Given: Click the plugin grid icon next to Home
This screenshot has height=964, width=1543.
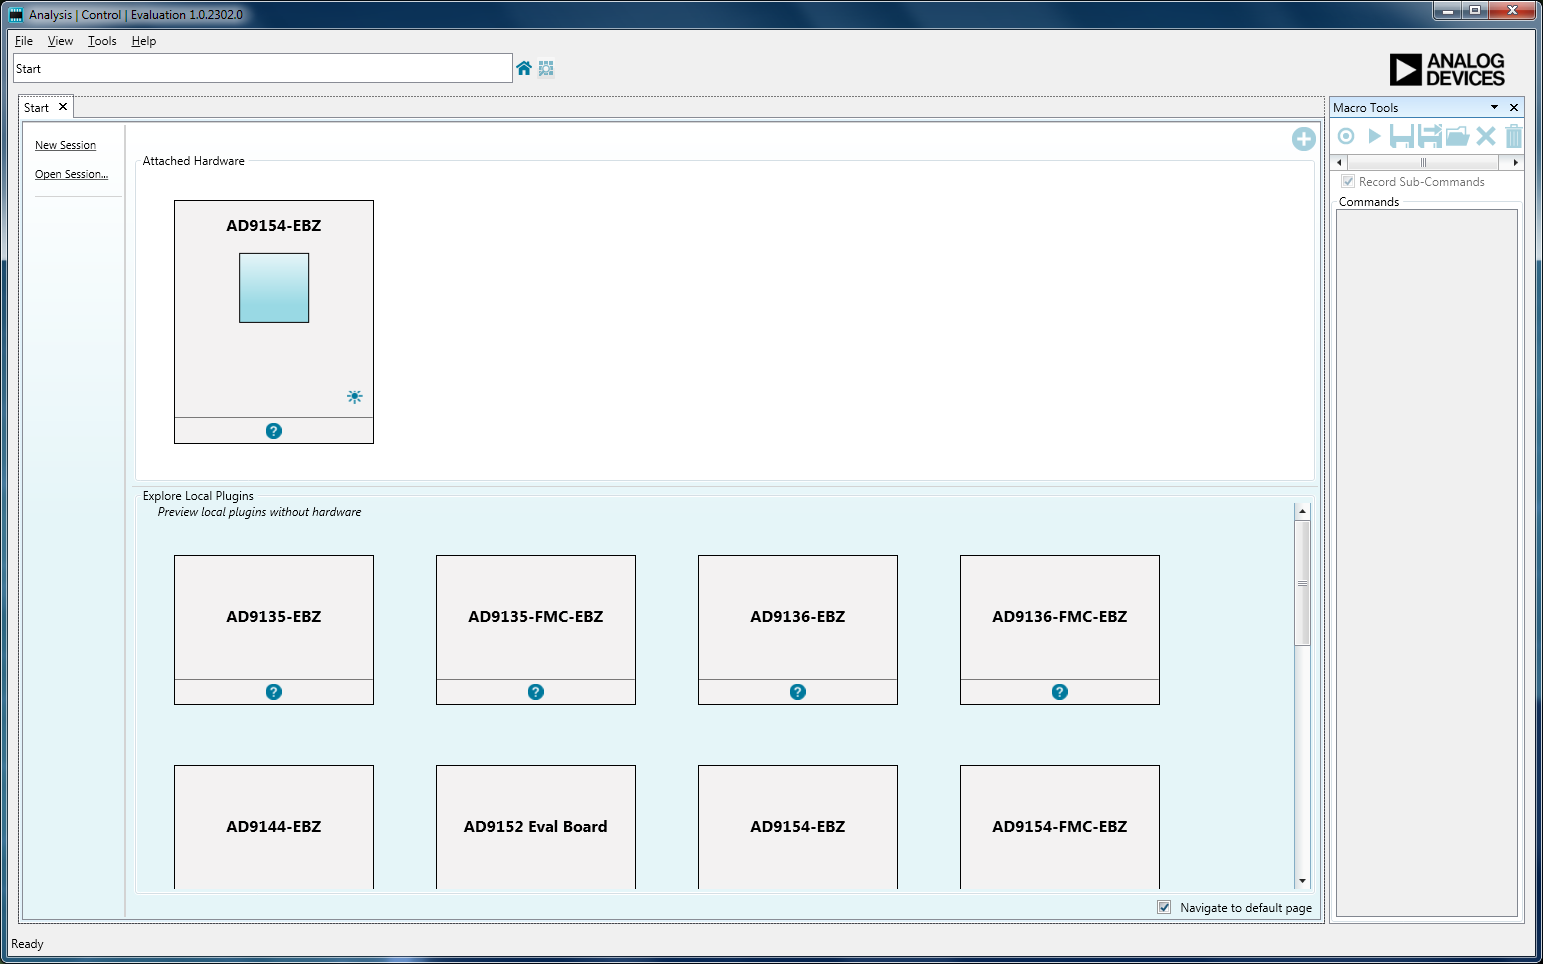Looking at the screenshot, I should (x=546, y=68).
